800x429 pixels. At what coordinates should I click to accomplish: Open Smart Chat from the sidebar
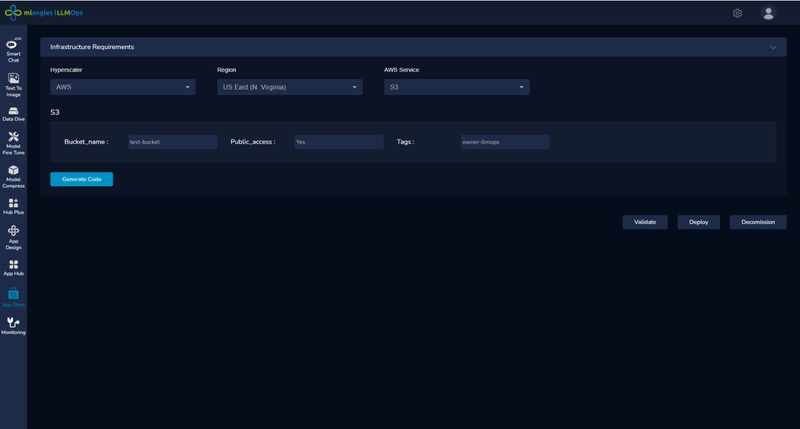[x=13, y=50]
